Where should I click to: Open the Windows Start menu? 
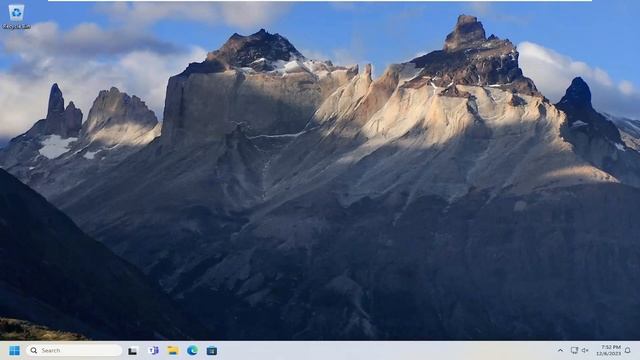coord(14,351)
